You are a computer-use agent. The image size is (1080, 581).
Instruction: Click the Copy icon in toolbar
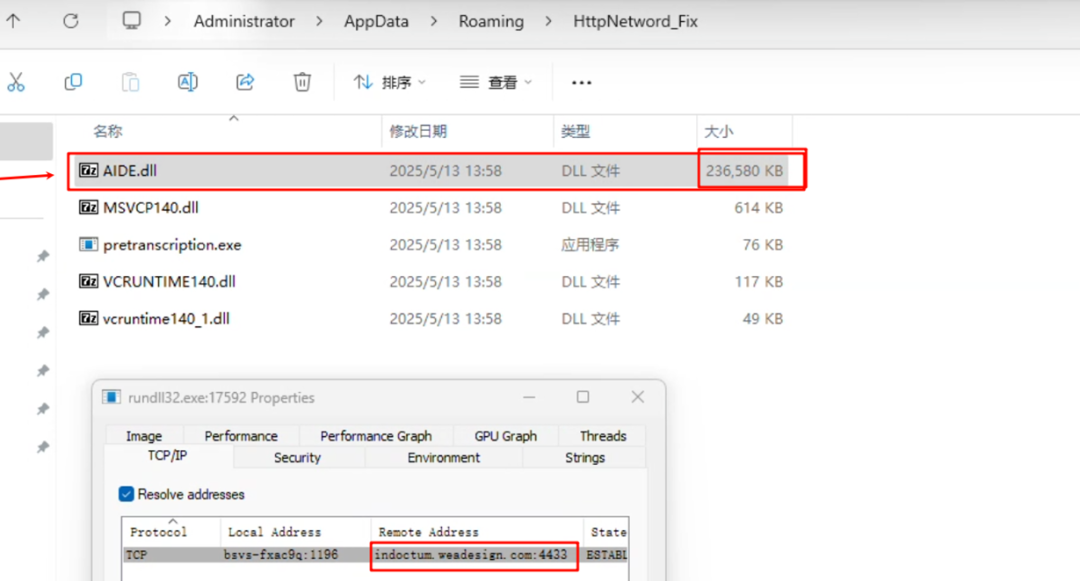click(x=73, y=82)
